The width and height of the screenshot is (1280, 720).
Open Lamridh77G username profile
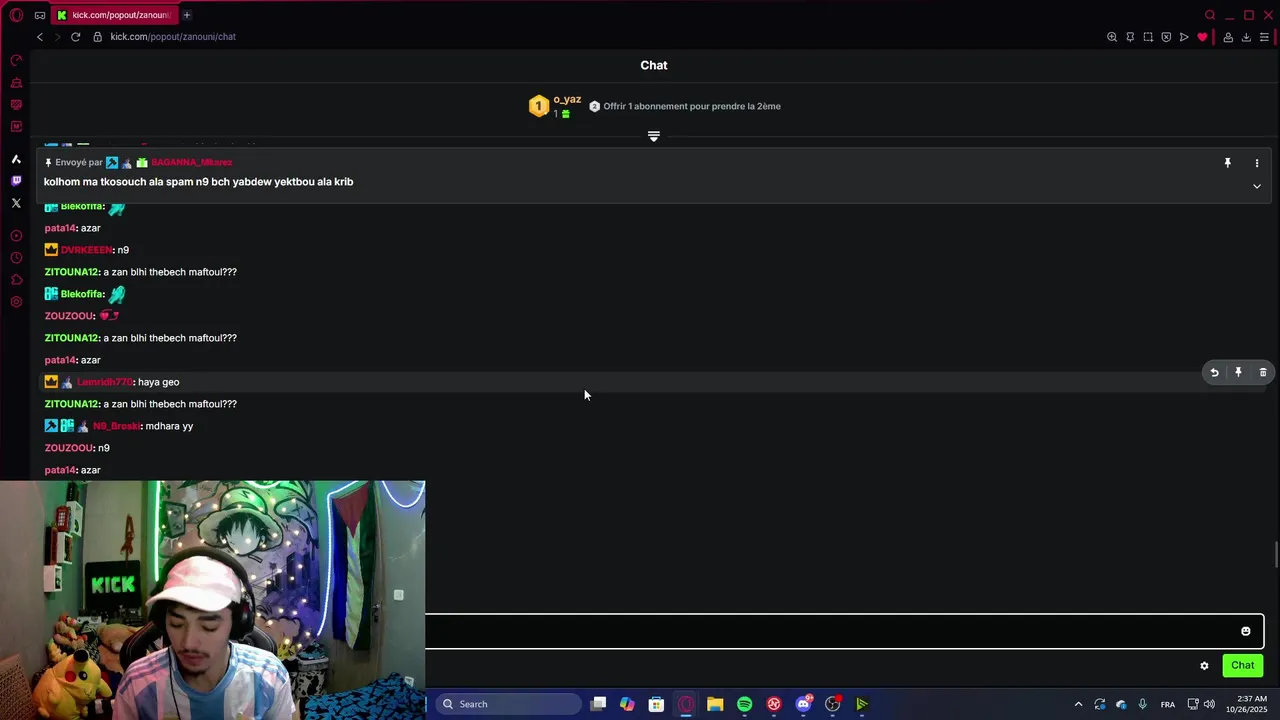pos(105,382)
